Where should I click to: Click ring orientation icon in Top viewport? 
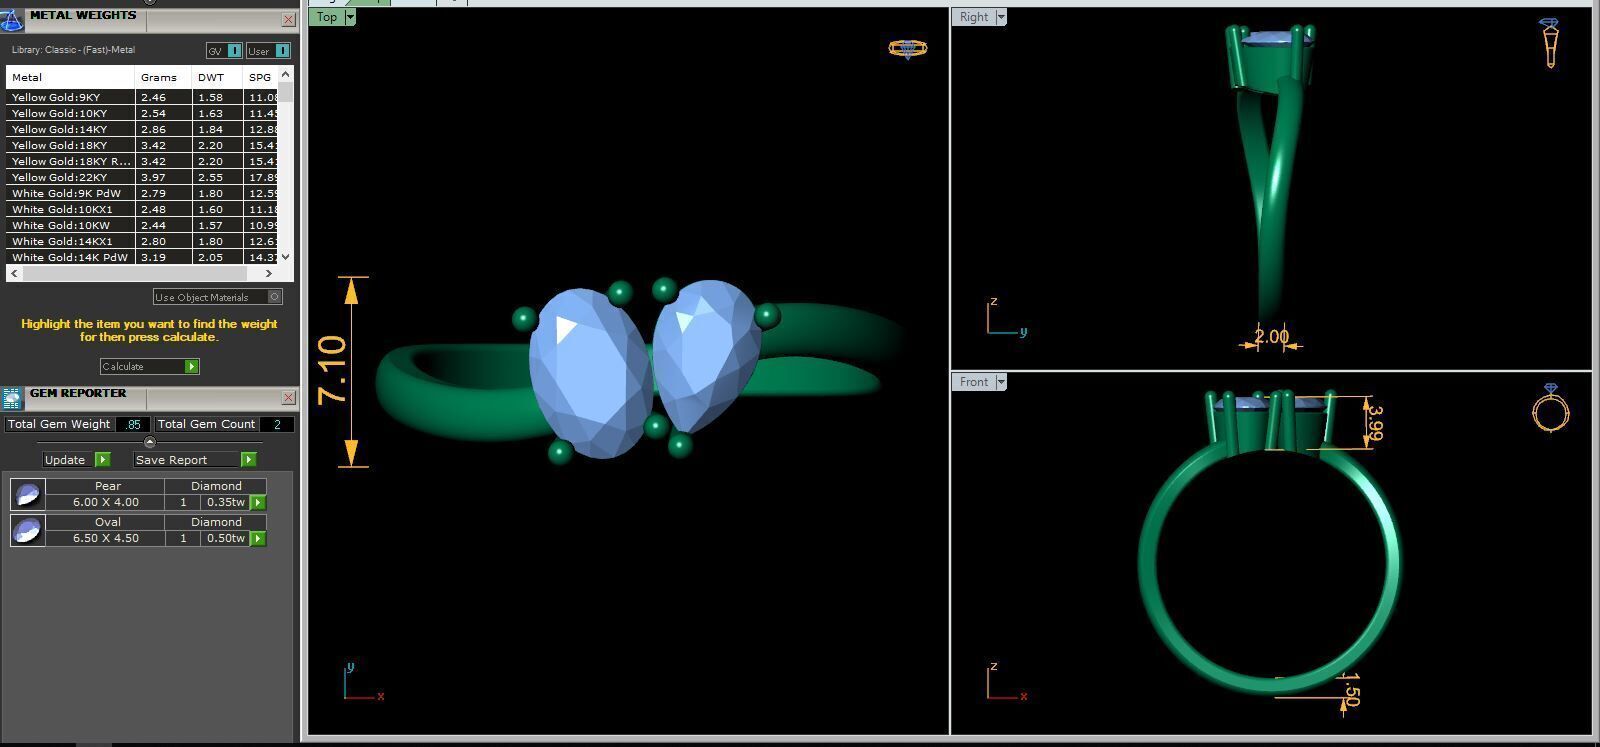coord(907,48)
